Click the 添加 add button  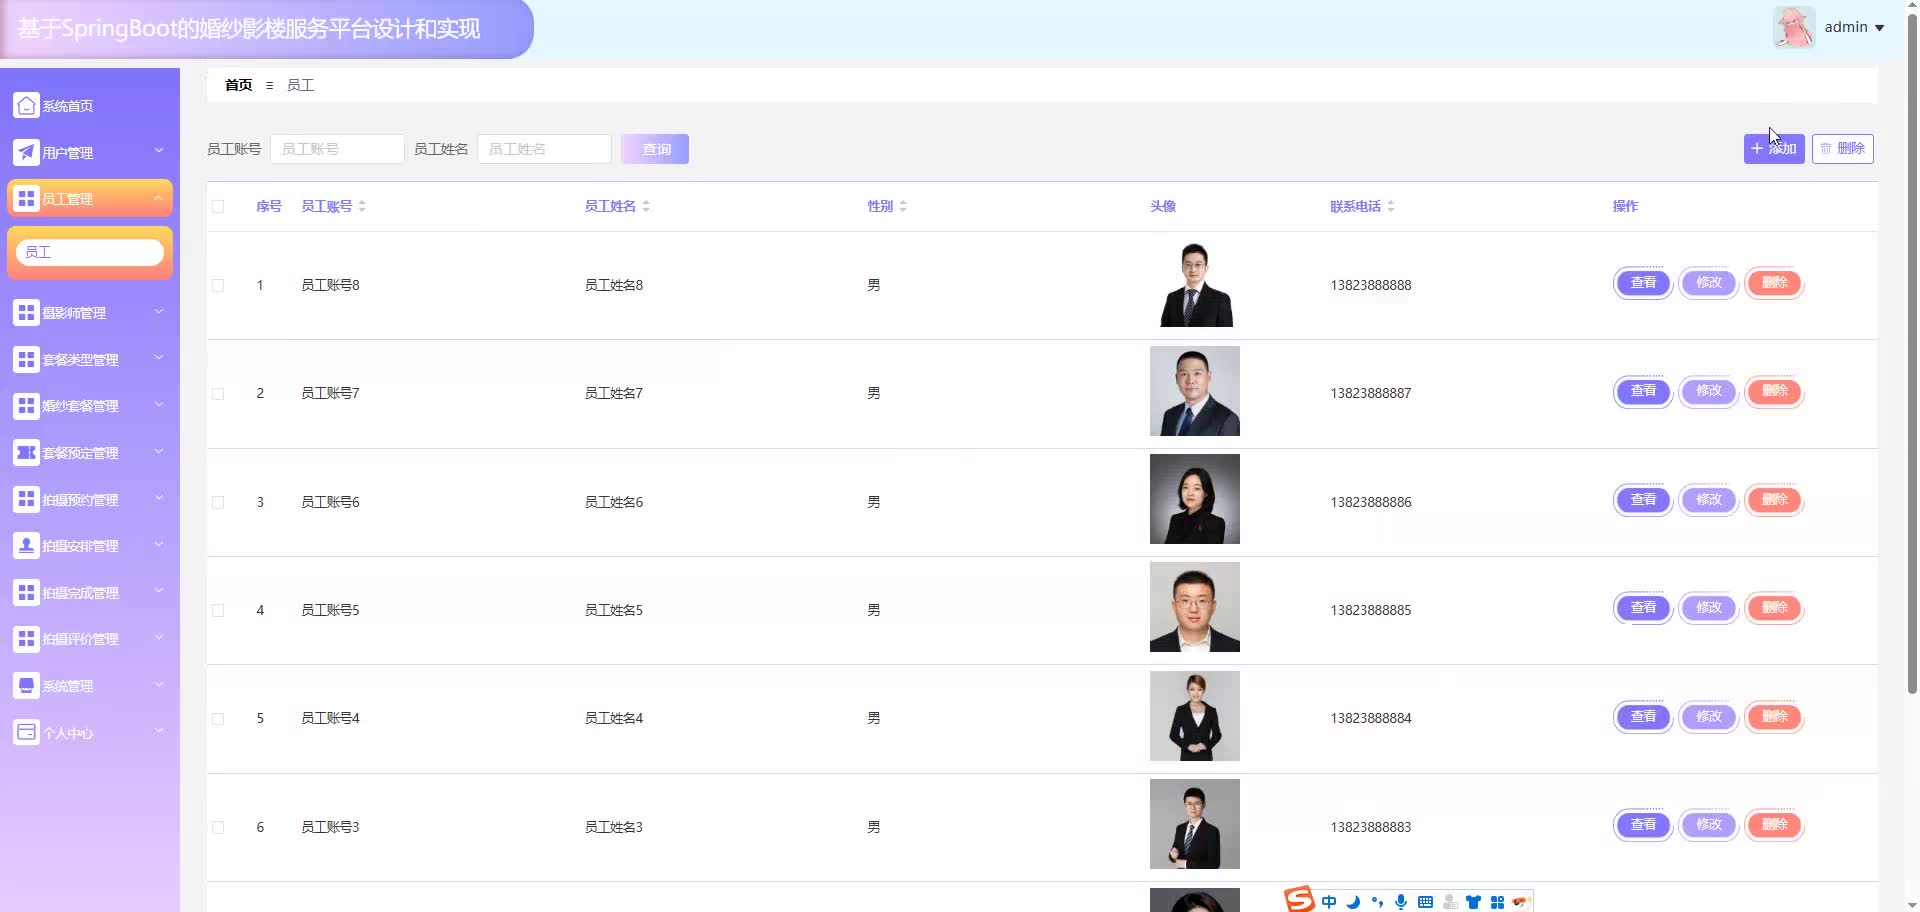tap(1774, 148)
